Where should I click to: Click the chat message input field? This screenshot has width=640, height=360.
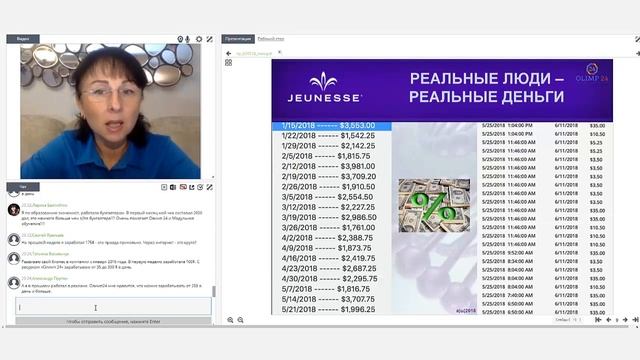(x=113, y=306)
